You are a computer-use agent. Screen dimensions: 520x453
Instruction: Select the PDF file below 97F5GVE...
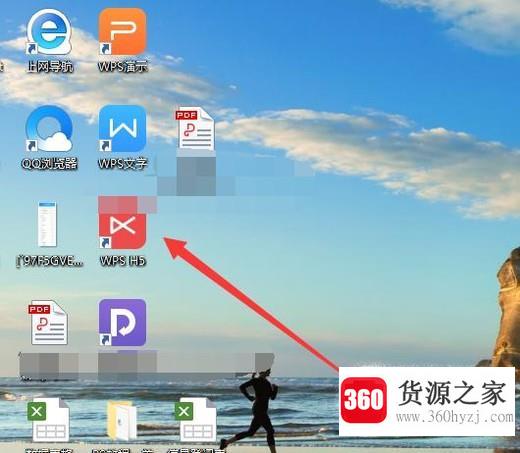pos(49,323)
